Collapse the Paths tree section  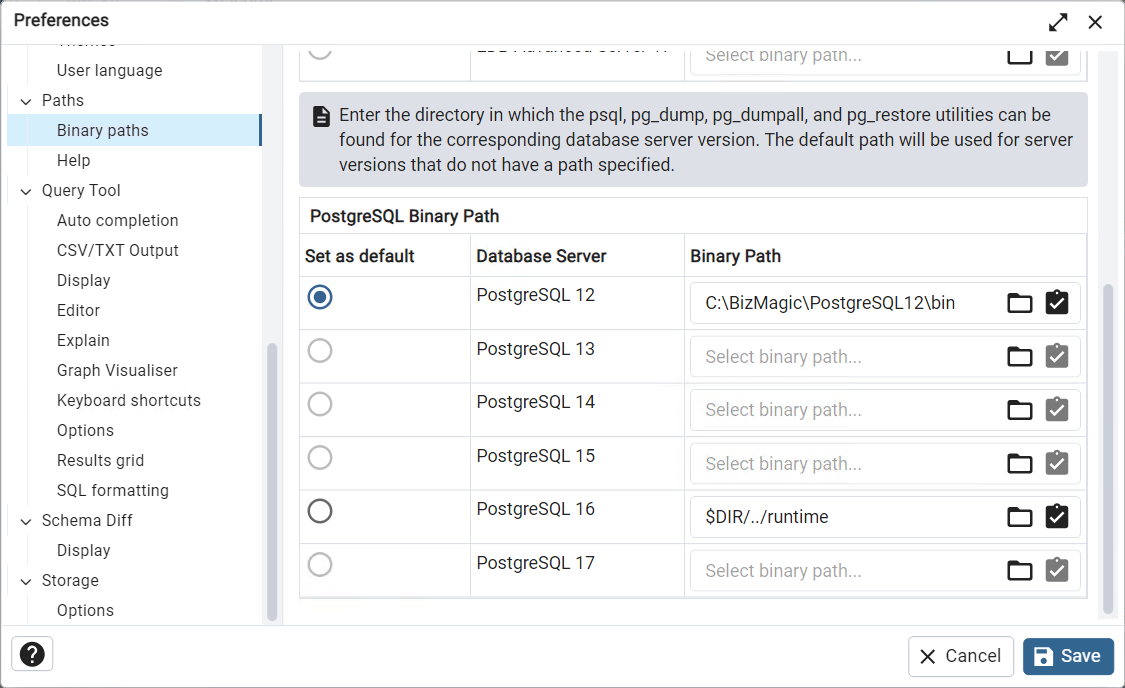(26, 101)
